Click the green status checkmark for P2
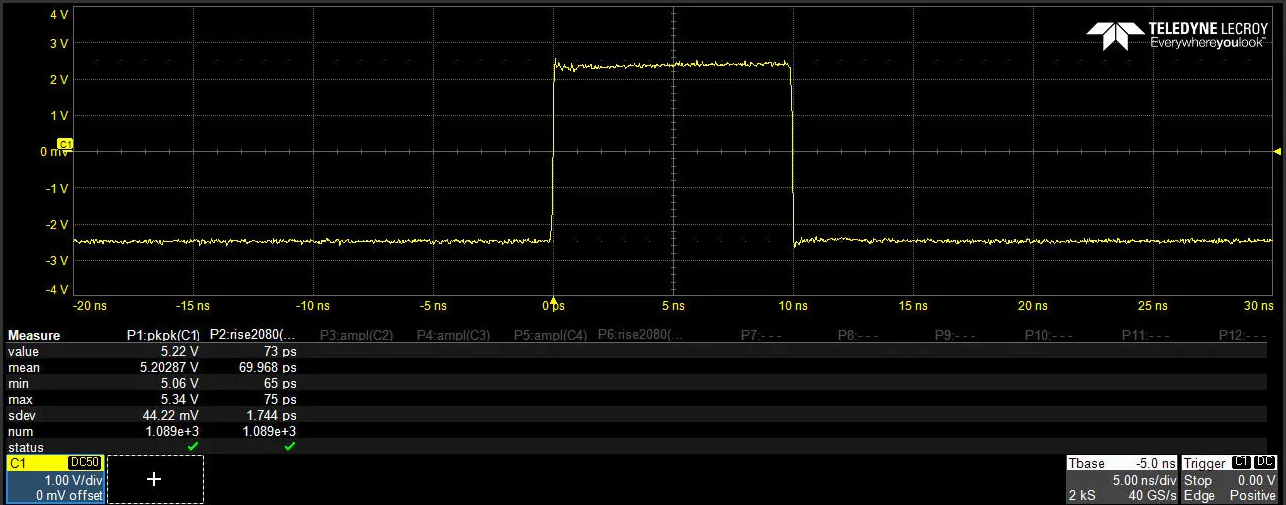Image resolution: width=1286 pixels, height=505 pixels. [x=289, y=446]
